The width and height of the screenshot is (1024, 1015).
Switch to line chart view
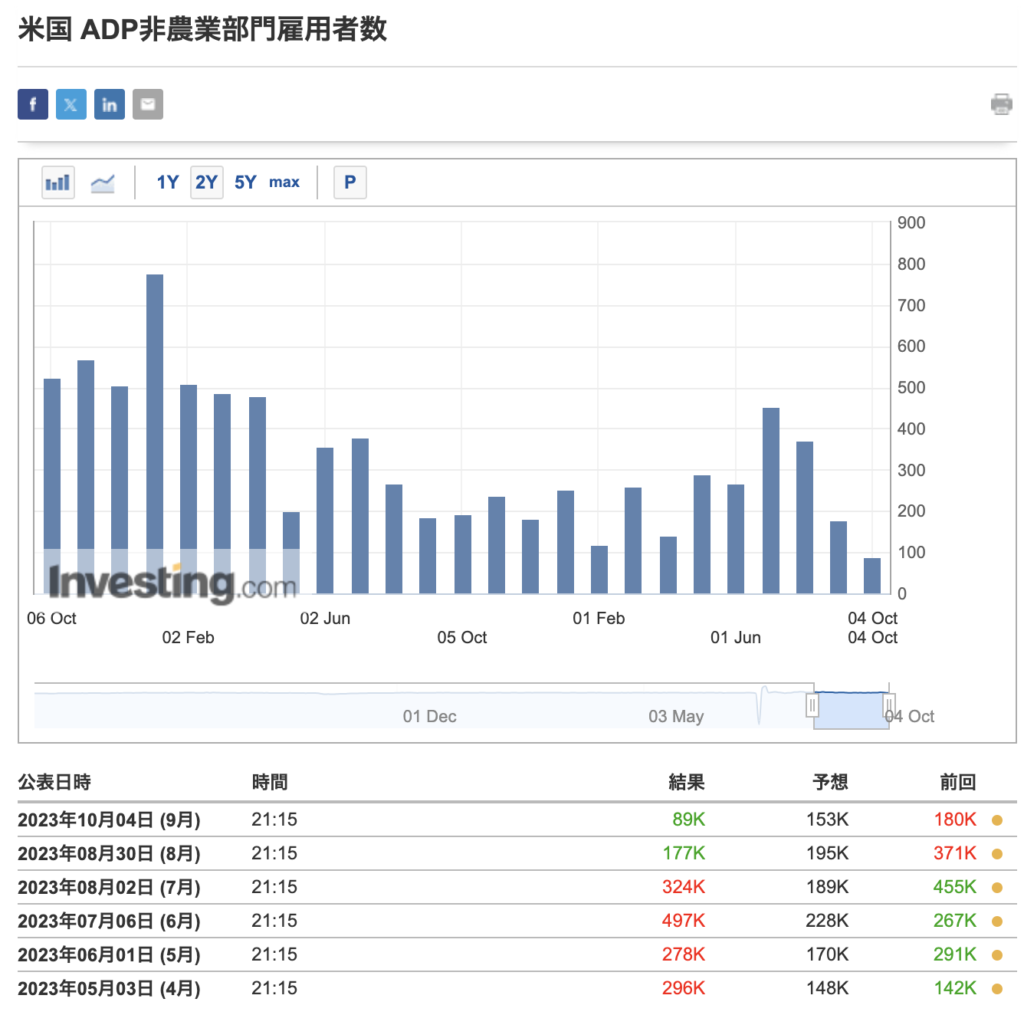coord(103,182)
